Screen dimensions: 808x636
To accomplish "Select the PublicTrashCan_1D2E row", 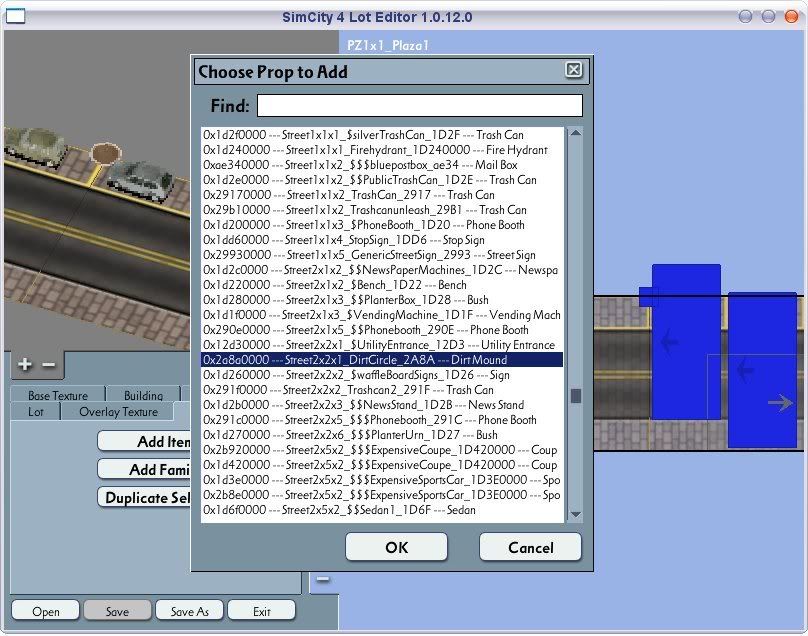I will tap(382, 180).
